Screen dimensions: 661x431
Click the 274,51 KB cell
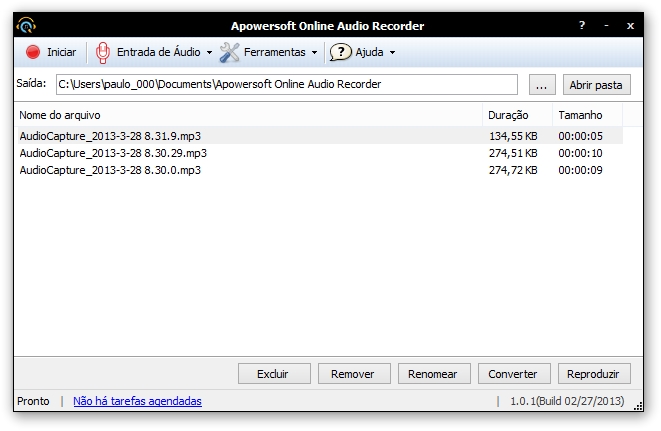[513, 153]
